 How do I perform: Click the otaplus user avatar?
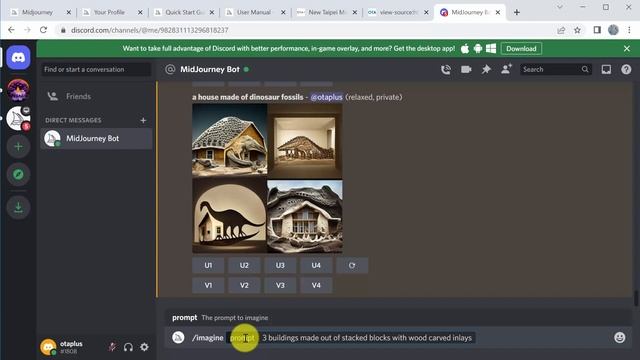pos(48,347)
